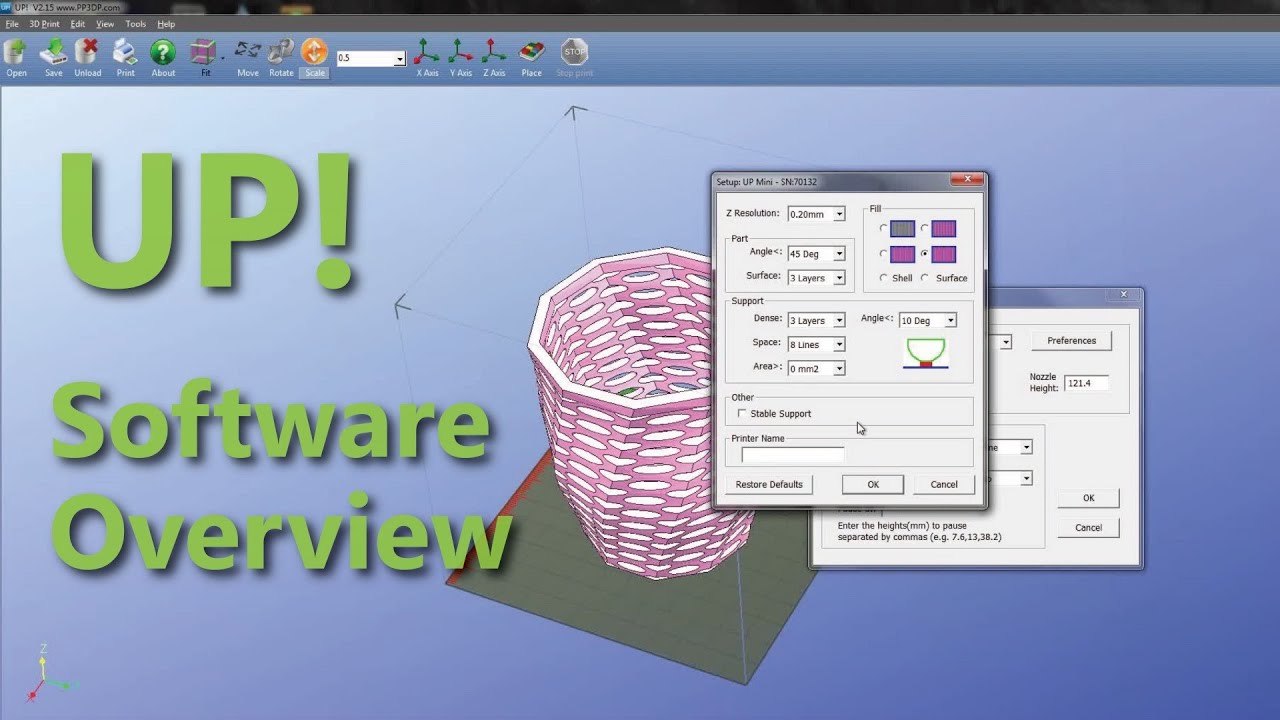
Task: Open the About help icon
Action: [x=163, y=52]
